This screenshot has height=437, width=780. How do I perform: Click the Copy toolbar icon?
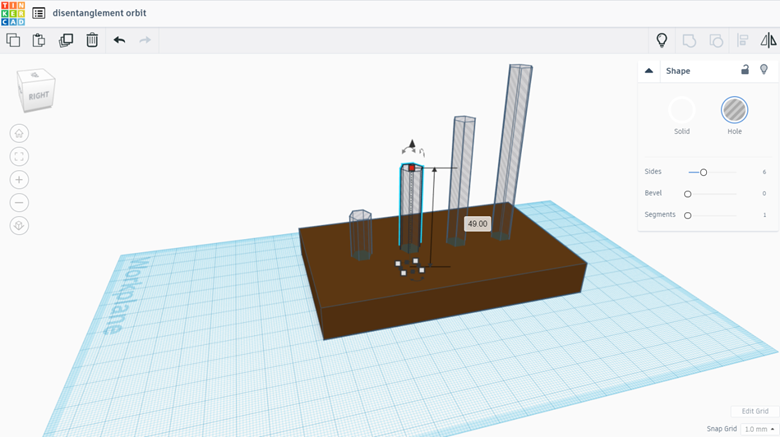pos(13,40)
